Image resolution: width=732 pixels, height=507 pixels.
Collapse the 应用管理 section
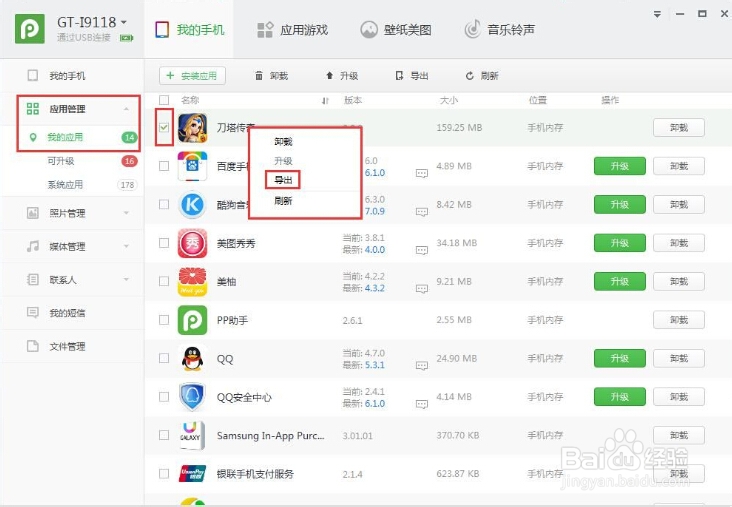coord(127,109)
